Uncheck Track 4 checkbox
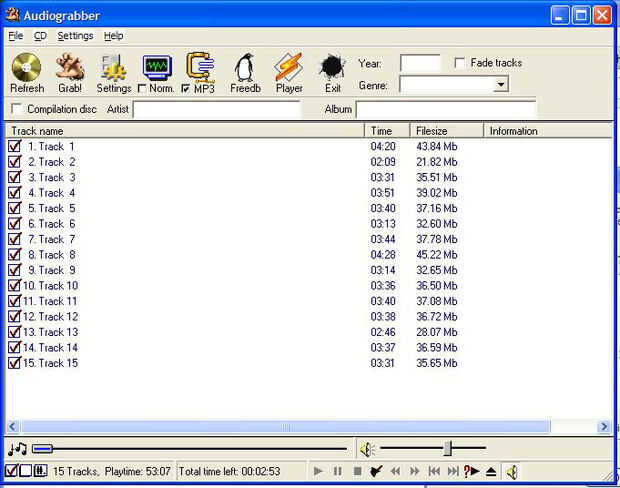 (15, 193)
